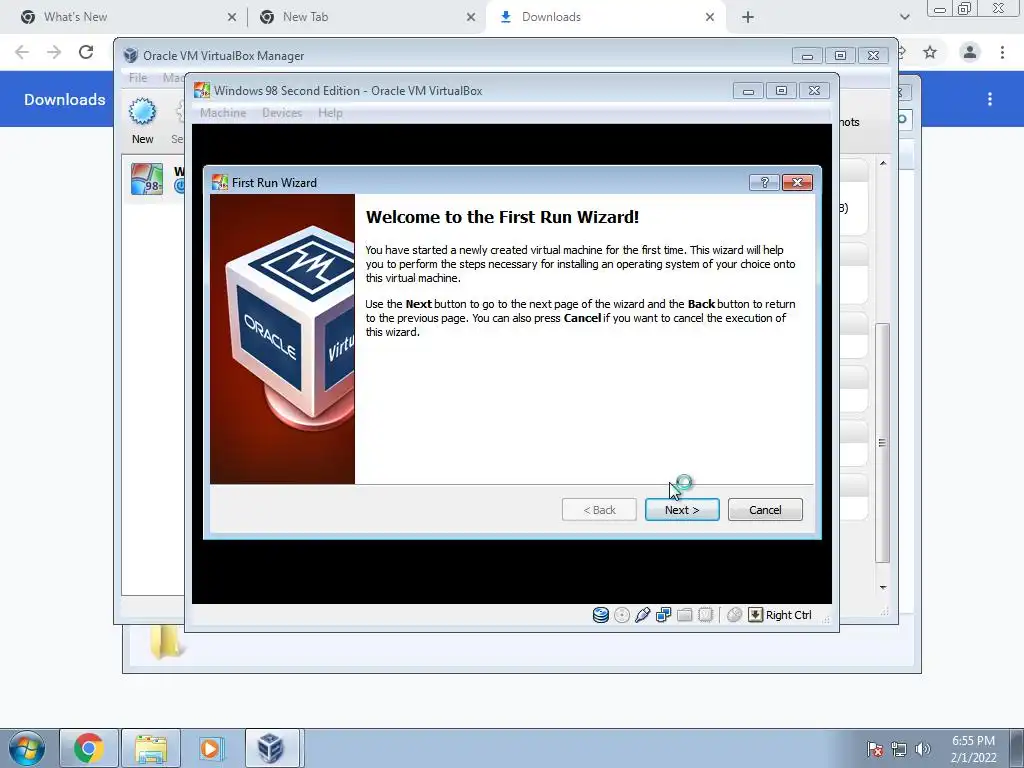Click the mouse integration icon in status bar

pyautogui.click(x=734, y=615)
